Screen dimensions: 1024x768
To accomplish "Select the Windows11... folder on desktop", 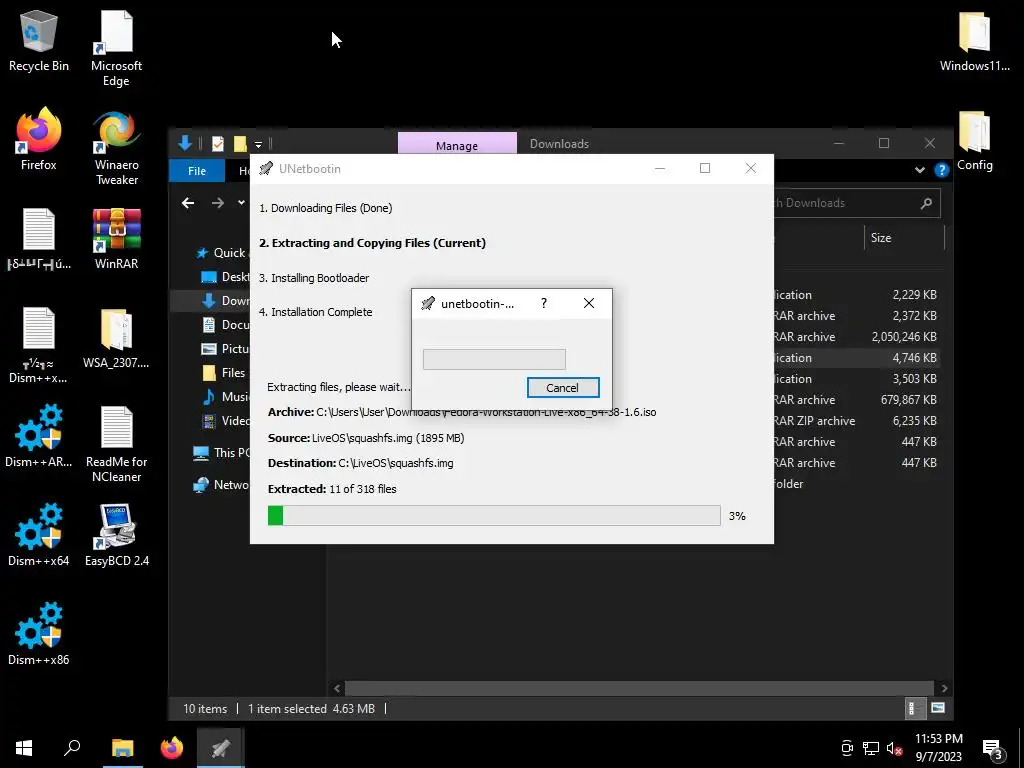I will point(974,41).
